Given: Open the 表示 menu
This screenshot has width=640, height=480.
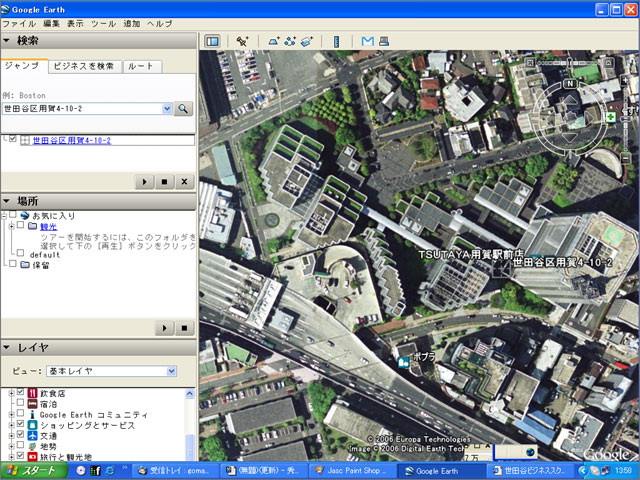Looking at the screenshot, I should point(75,24).
